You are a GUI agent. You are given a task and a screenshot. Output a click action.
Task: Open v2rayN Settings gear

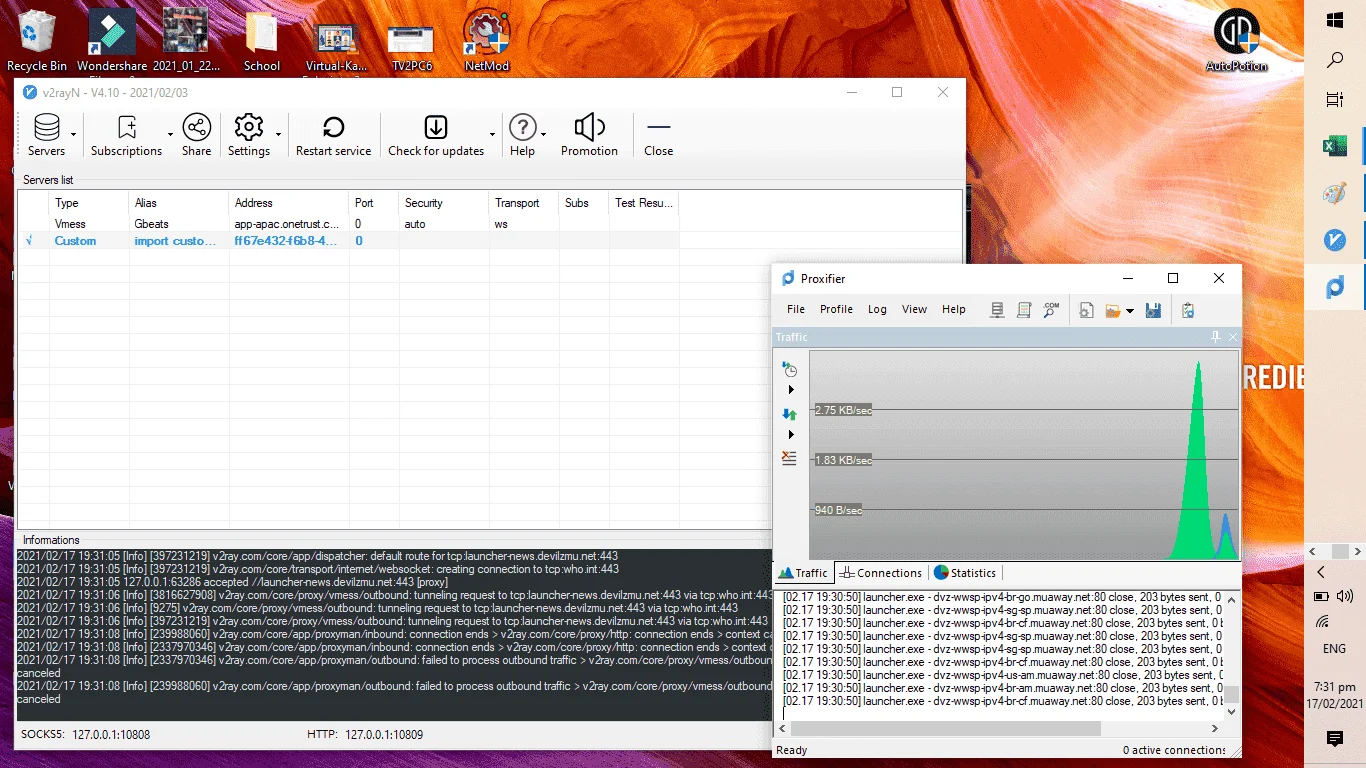pyautogui.click(x=248, y=136)
